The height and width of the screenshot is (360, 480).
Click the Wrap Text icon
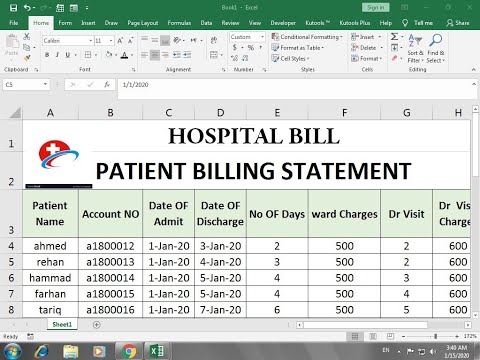(x=214, y=40)
